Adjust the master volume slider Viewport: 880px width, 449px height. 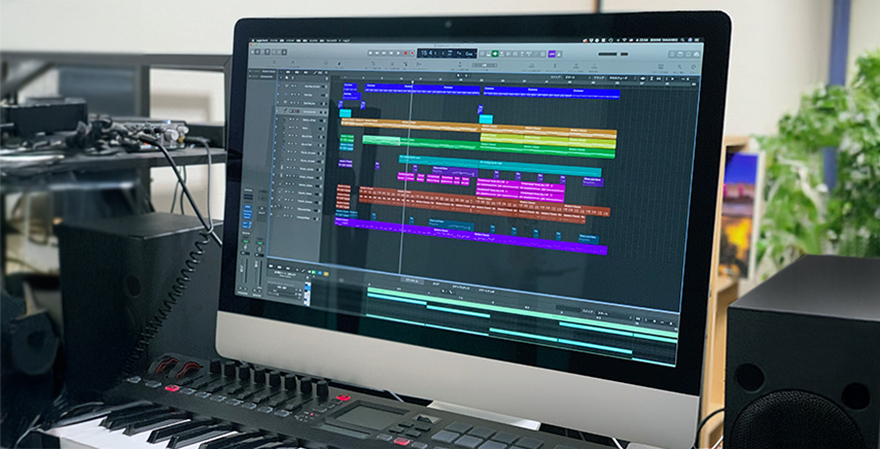611,54
